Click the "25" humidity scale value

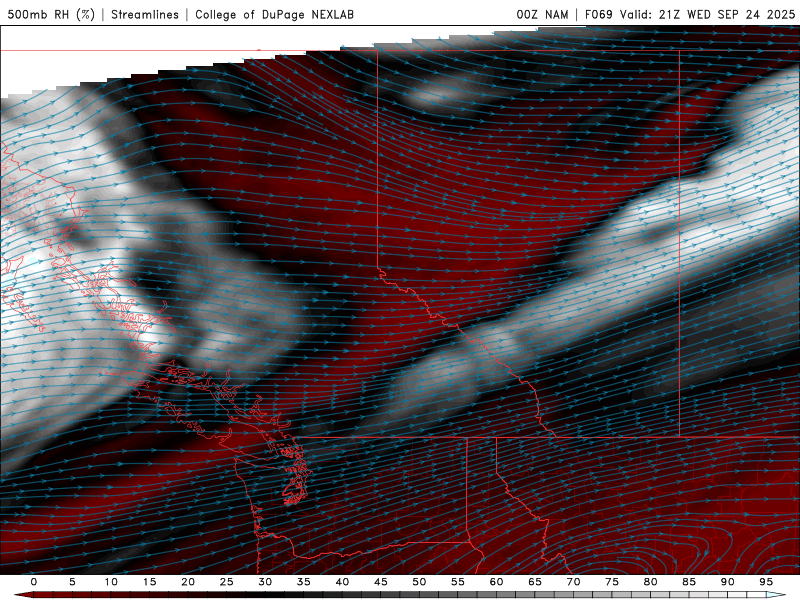[x=226, y=582]
